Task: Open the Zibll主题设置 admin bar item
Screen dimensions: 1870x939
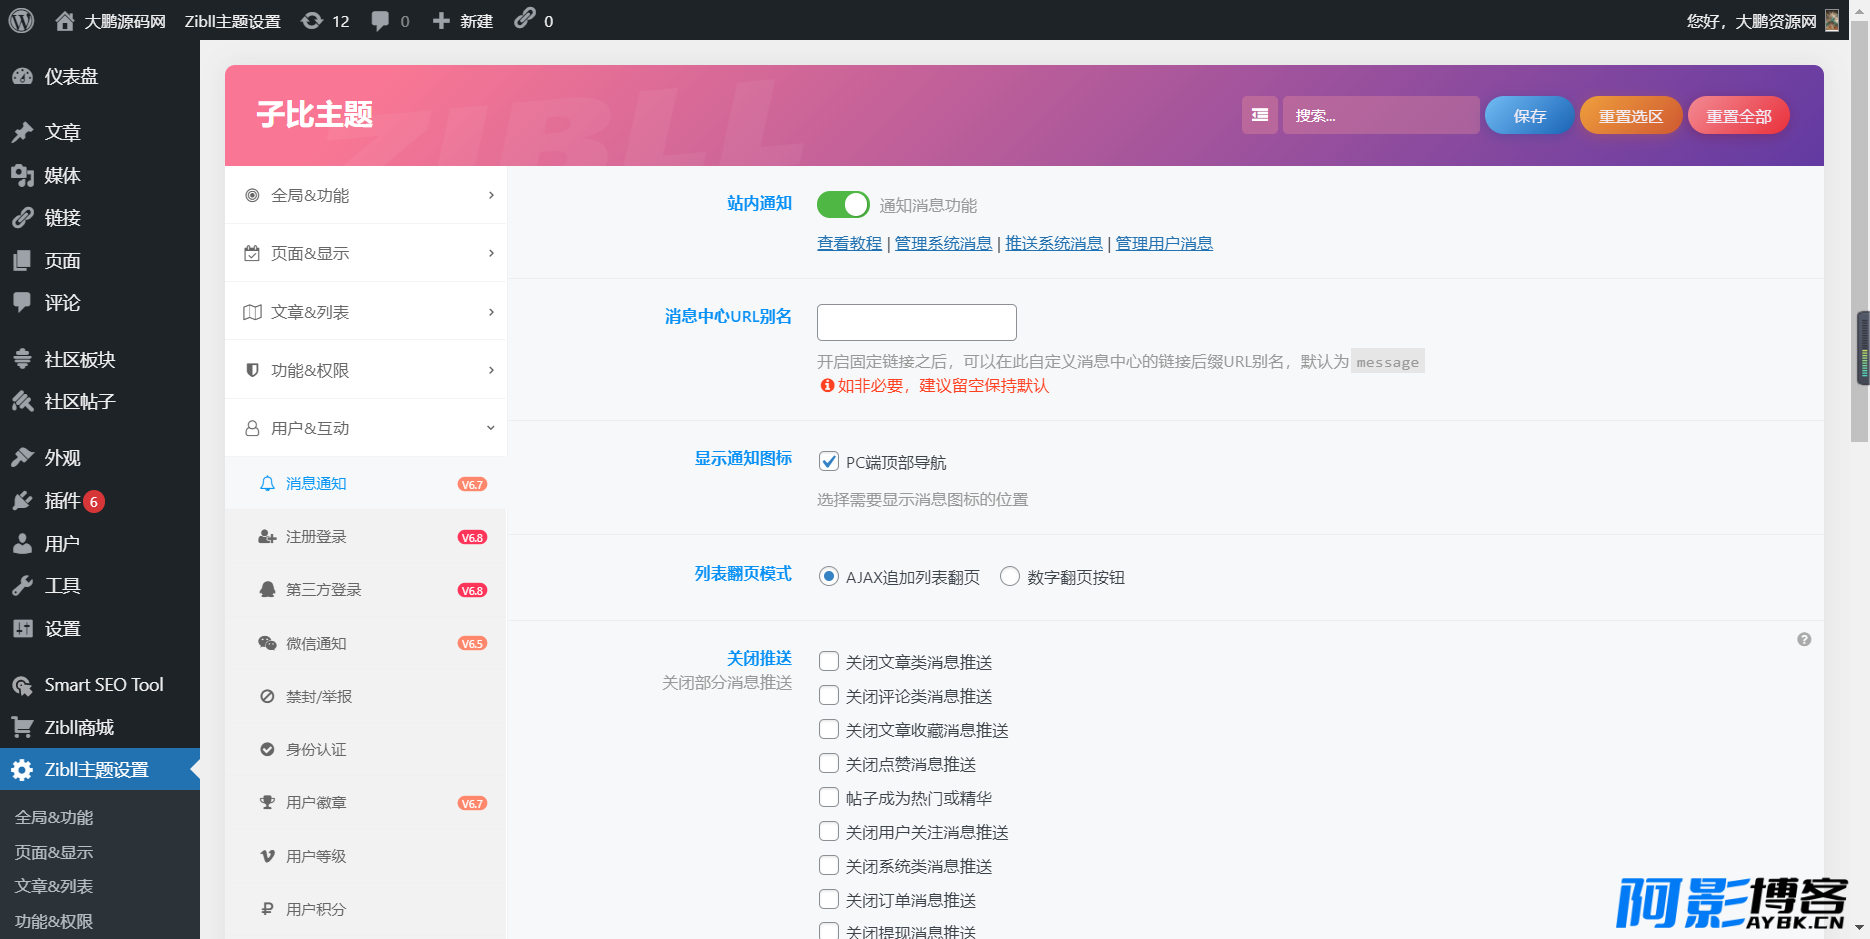Action: [232, 21]
